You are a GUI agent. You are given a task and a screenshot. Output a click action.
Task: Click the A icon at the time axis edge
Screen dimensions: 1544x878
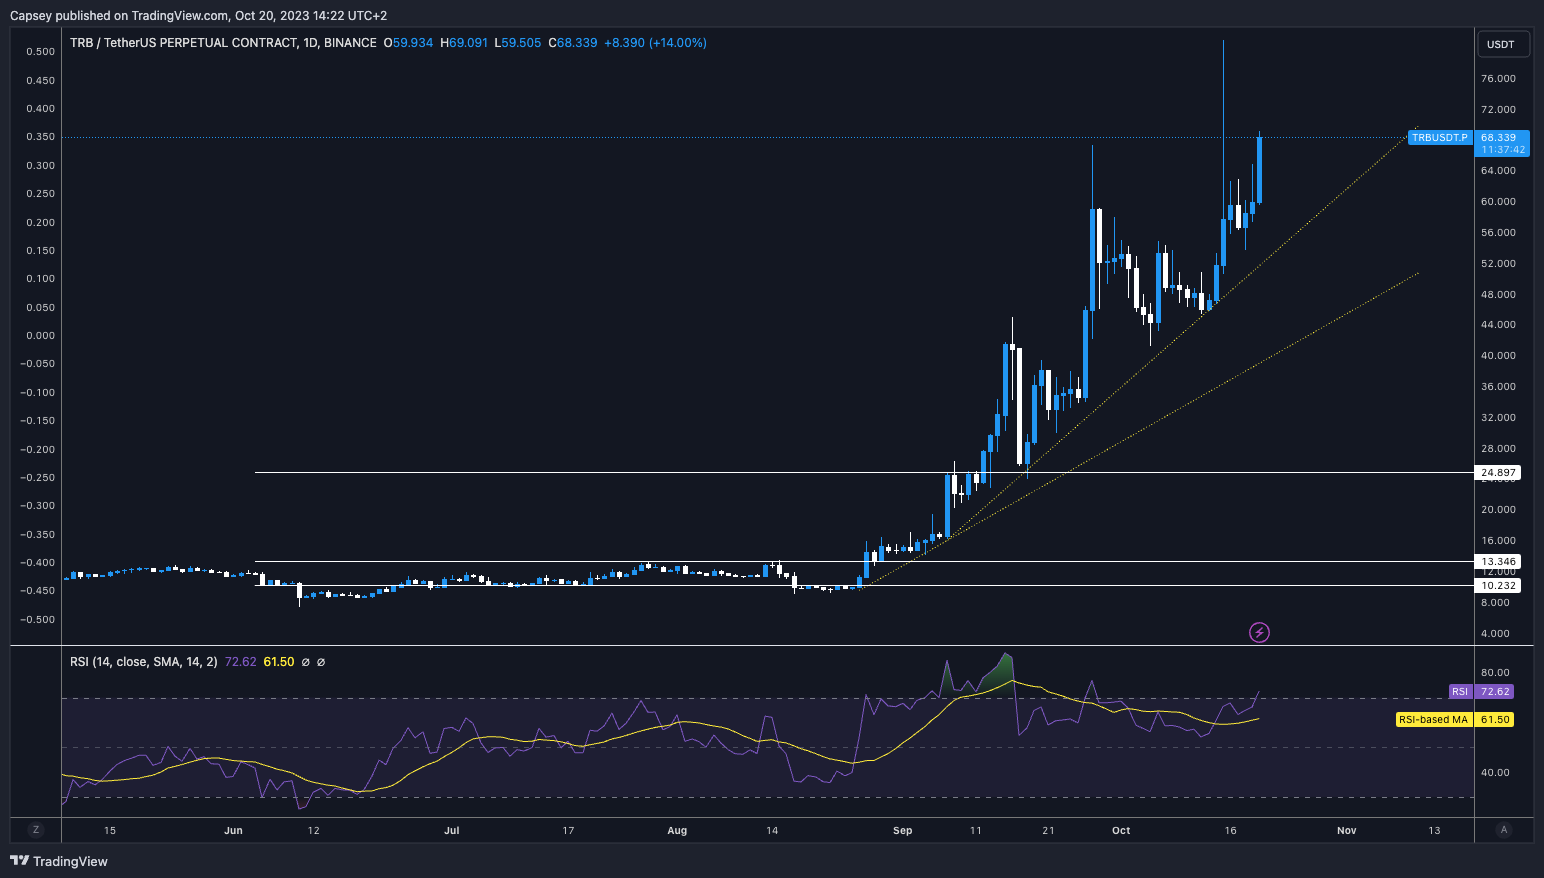(x=1504, y=830)
